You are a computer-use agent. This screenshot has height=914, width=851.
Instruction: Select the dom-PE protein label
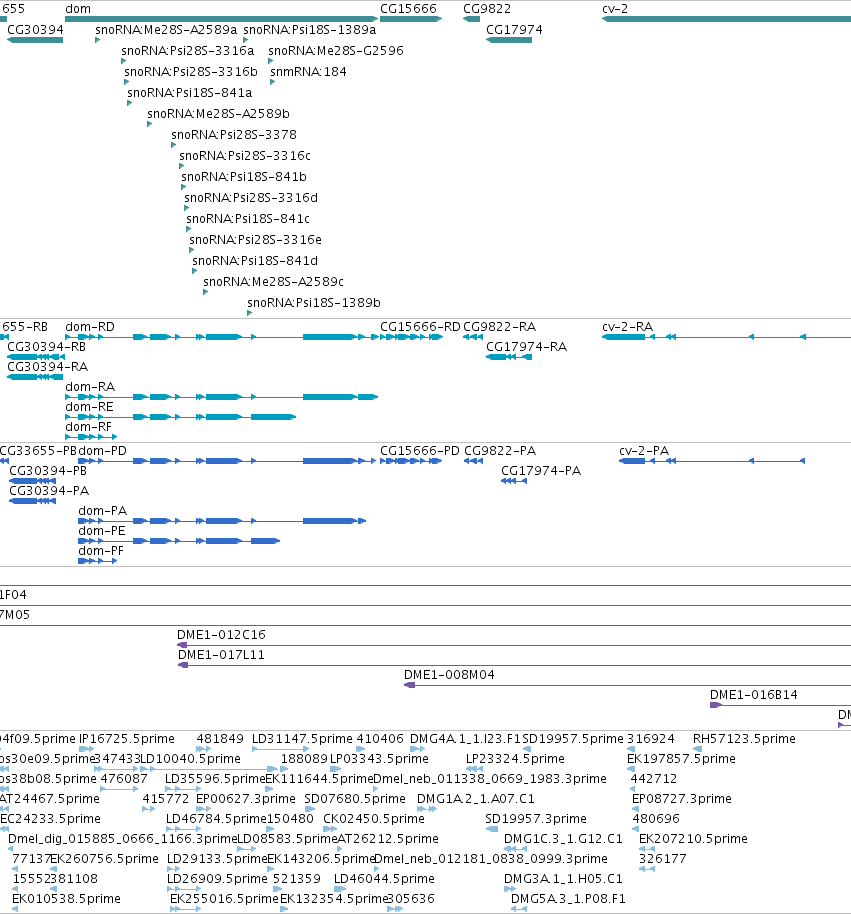point(102,531)
